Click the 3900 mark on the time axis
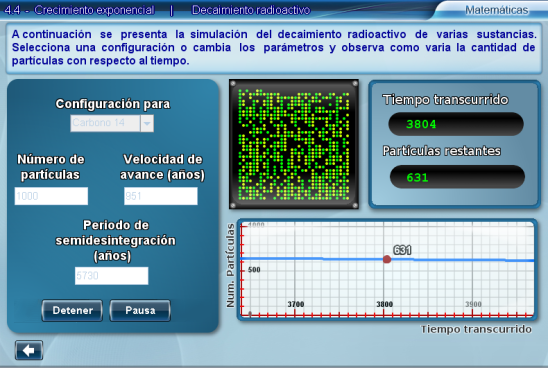The width and height of the screenshot is (548, 368). click(473, 304)
